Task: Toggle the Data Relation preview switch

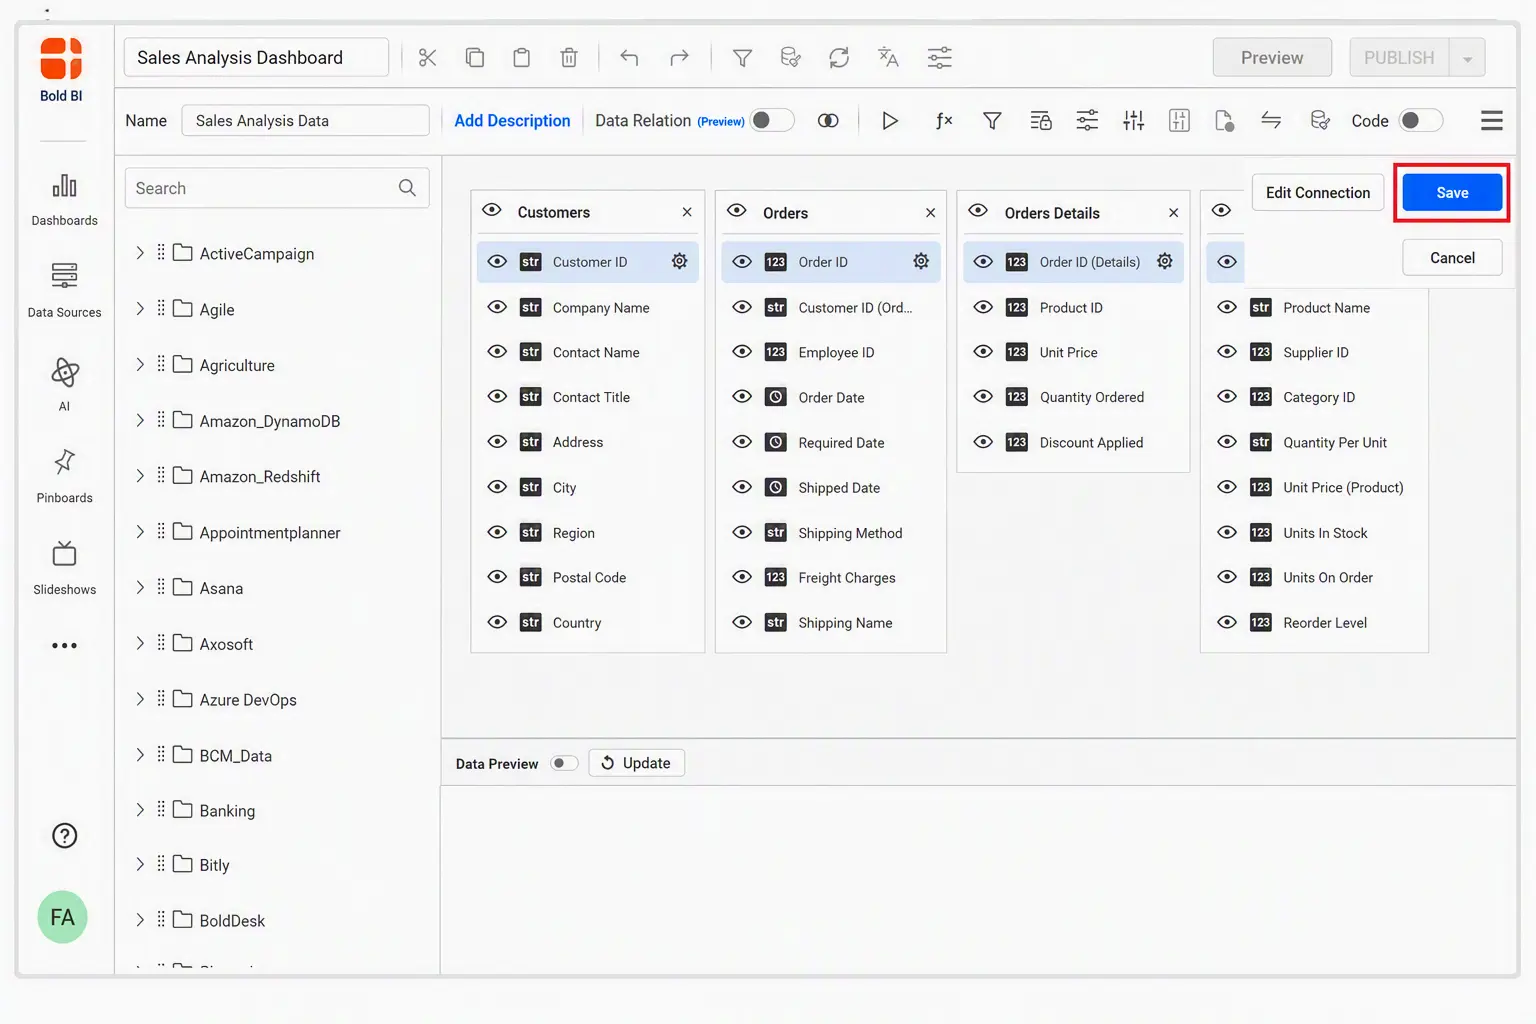Action: [x=772, y=121]
